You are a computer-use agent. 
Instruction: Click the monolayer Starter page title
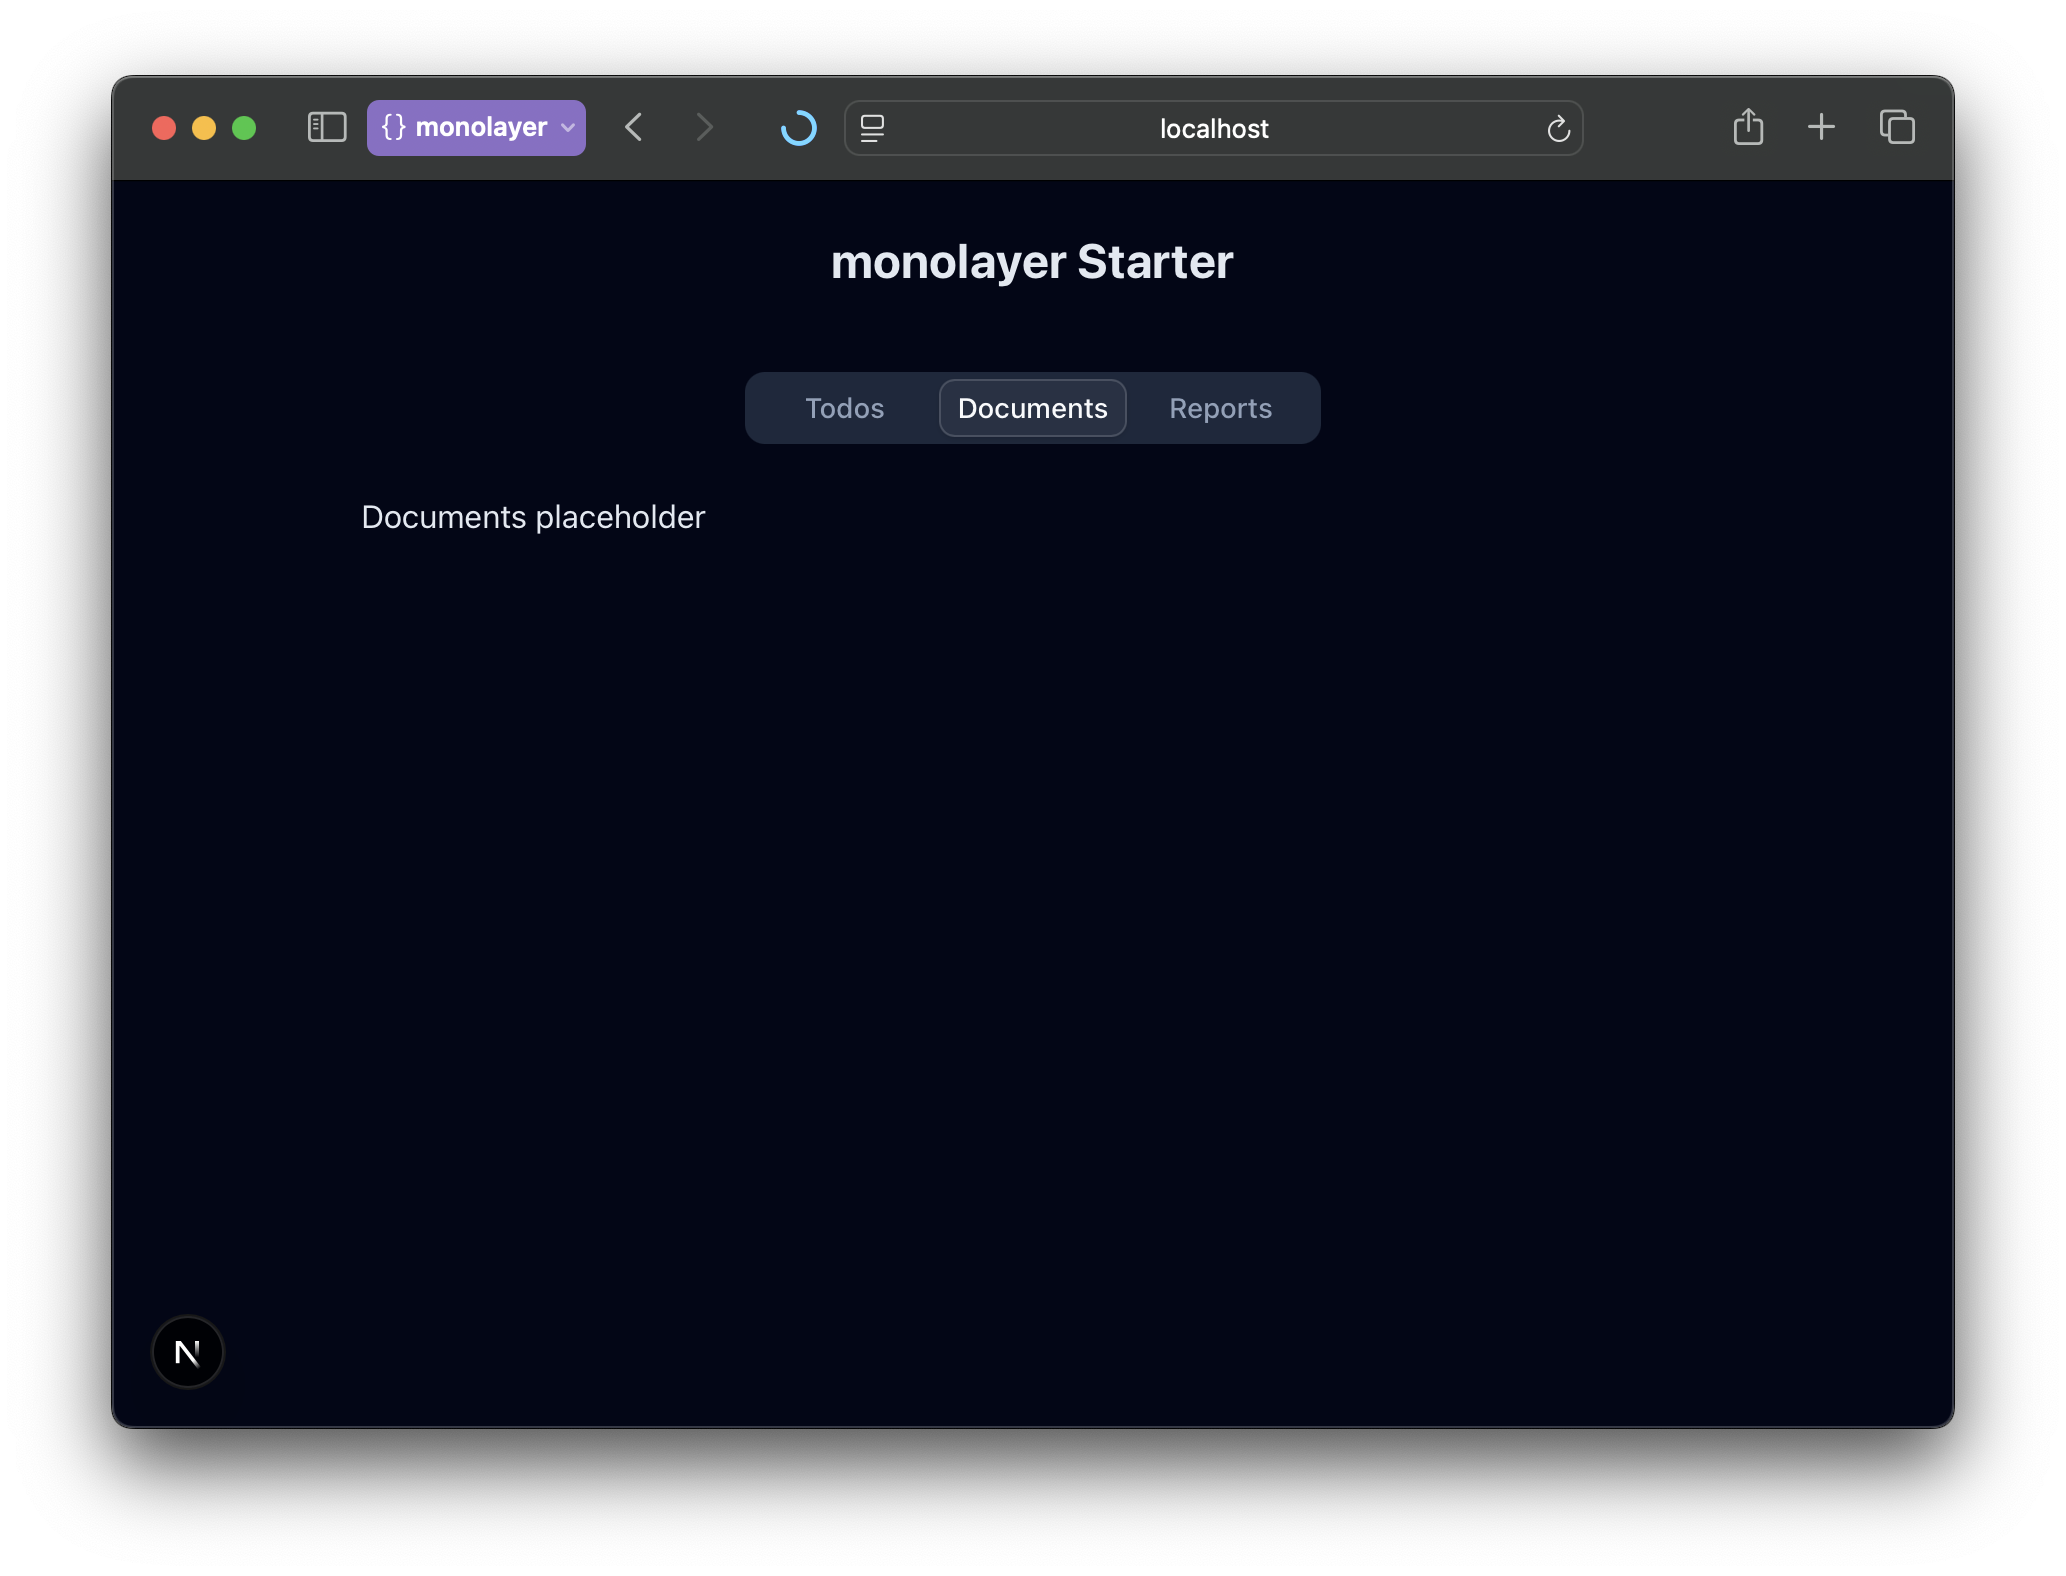coord(1032,261)
